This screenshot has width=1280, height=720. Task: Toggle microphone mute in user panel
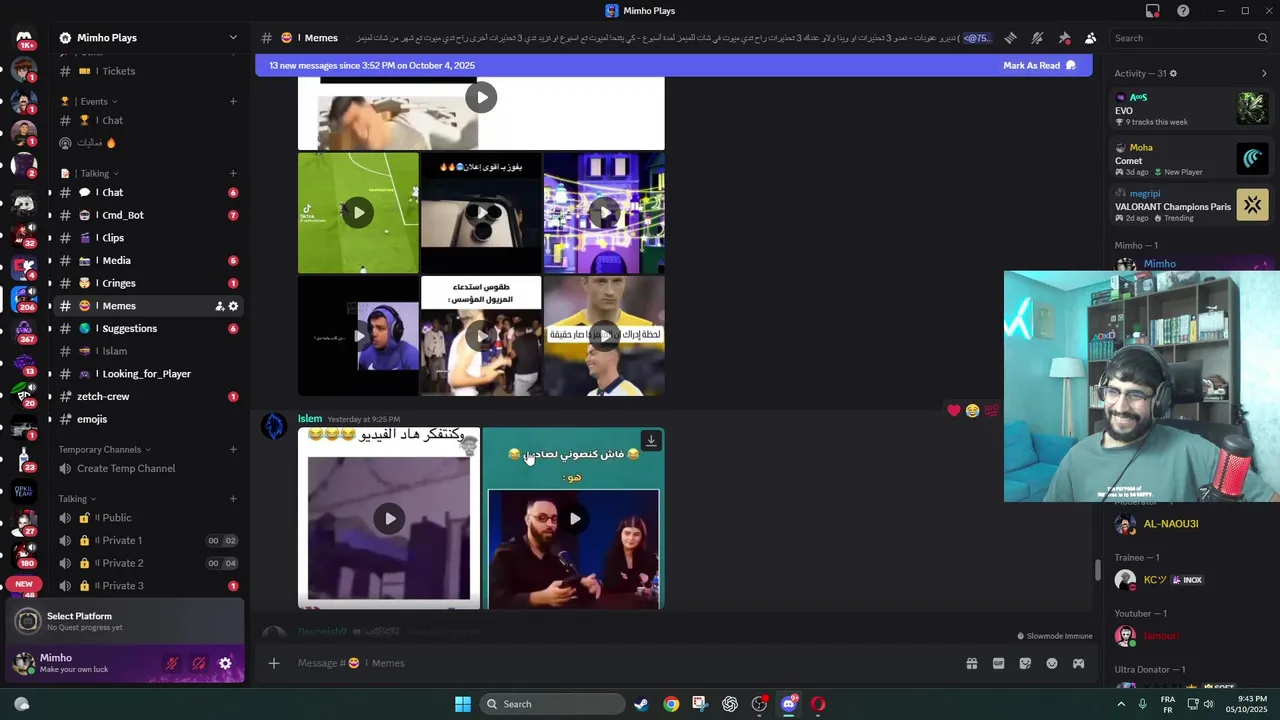(x=172, y=663)
